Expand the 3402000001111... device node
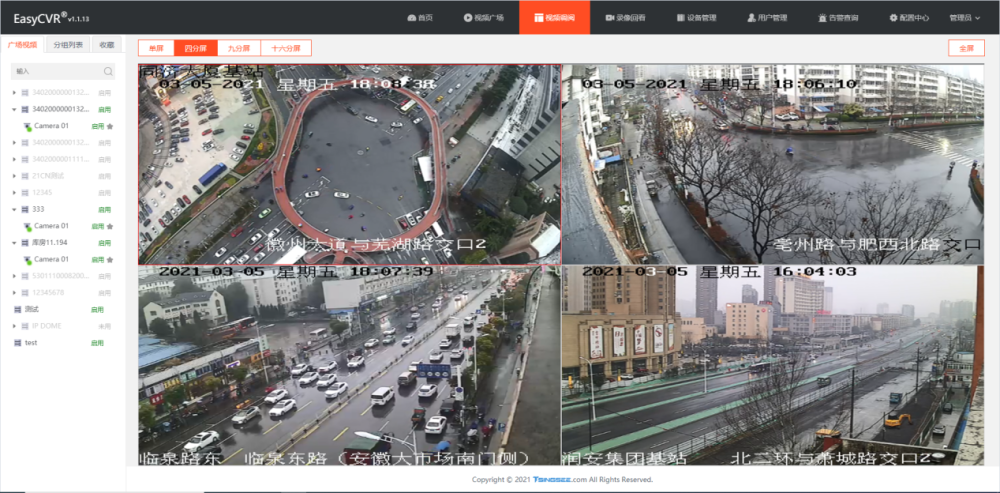The image size is (1000, 493). [15, 159]
